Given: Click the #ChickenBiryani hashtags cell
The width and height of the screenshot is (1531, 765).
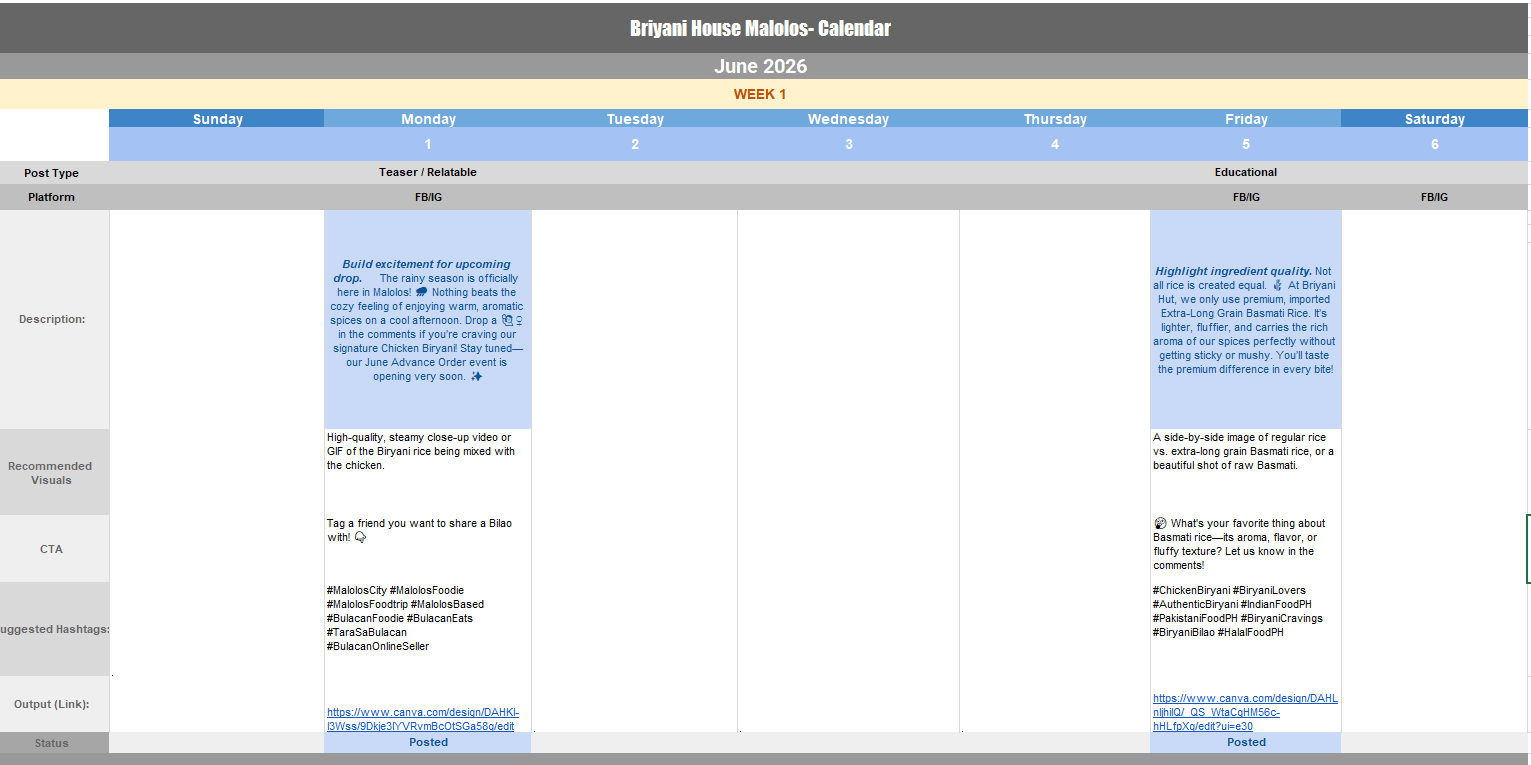Looking at the screenshot, I should tap(1246, 629).
